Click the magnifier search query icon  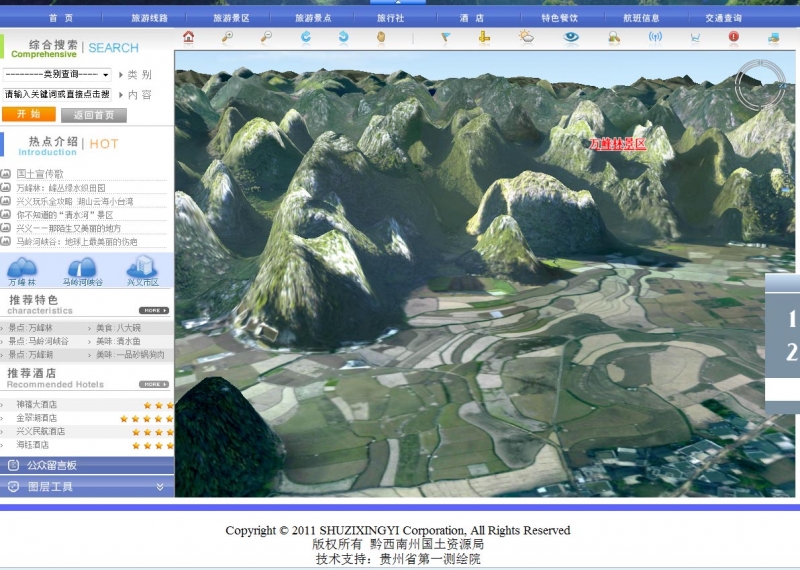point(614,37)
